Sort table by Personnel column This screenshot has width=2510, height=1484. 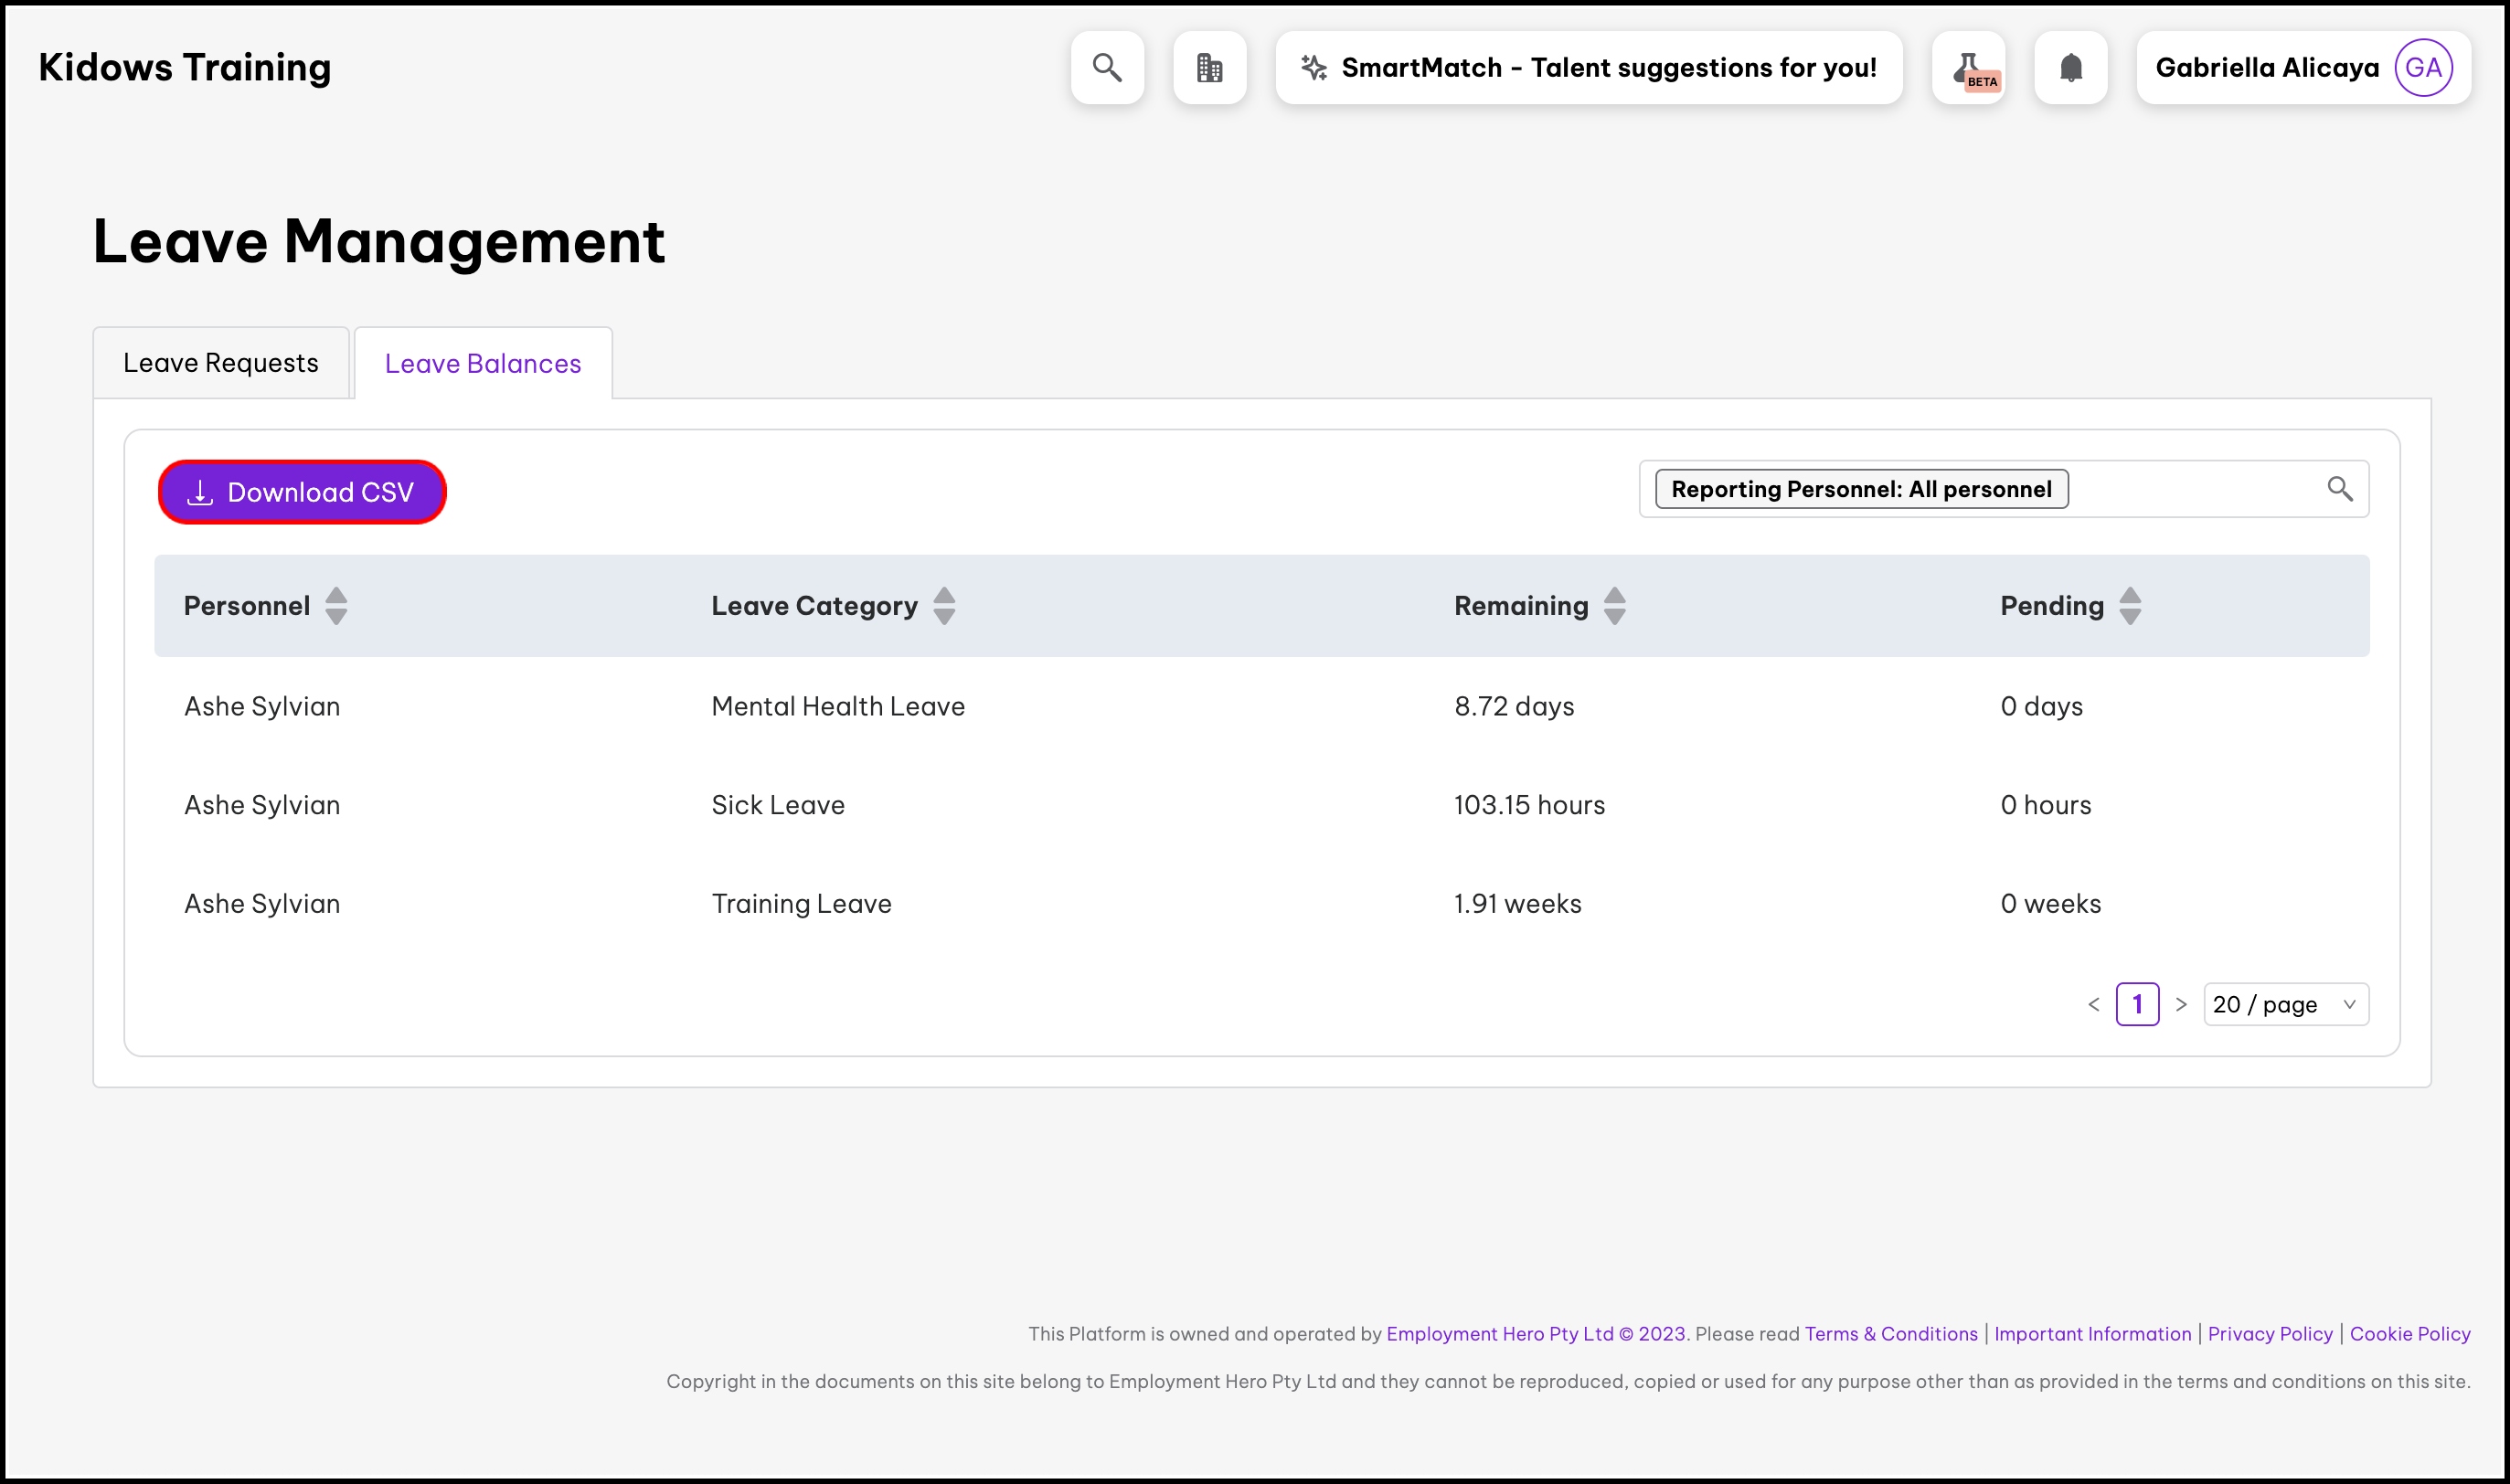336,606
